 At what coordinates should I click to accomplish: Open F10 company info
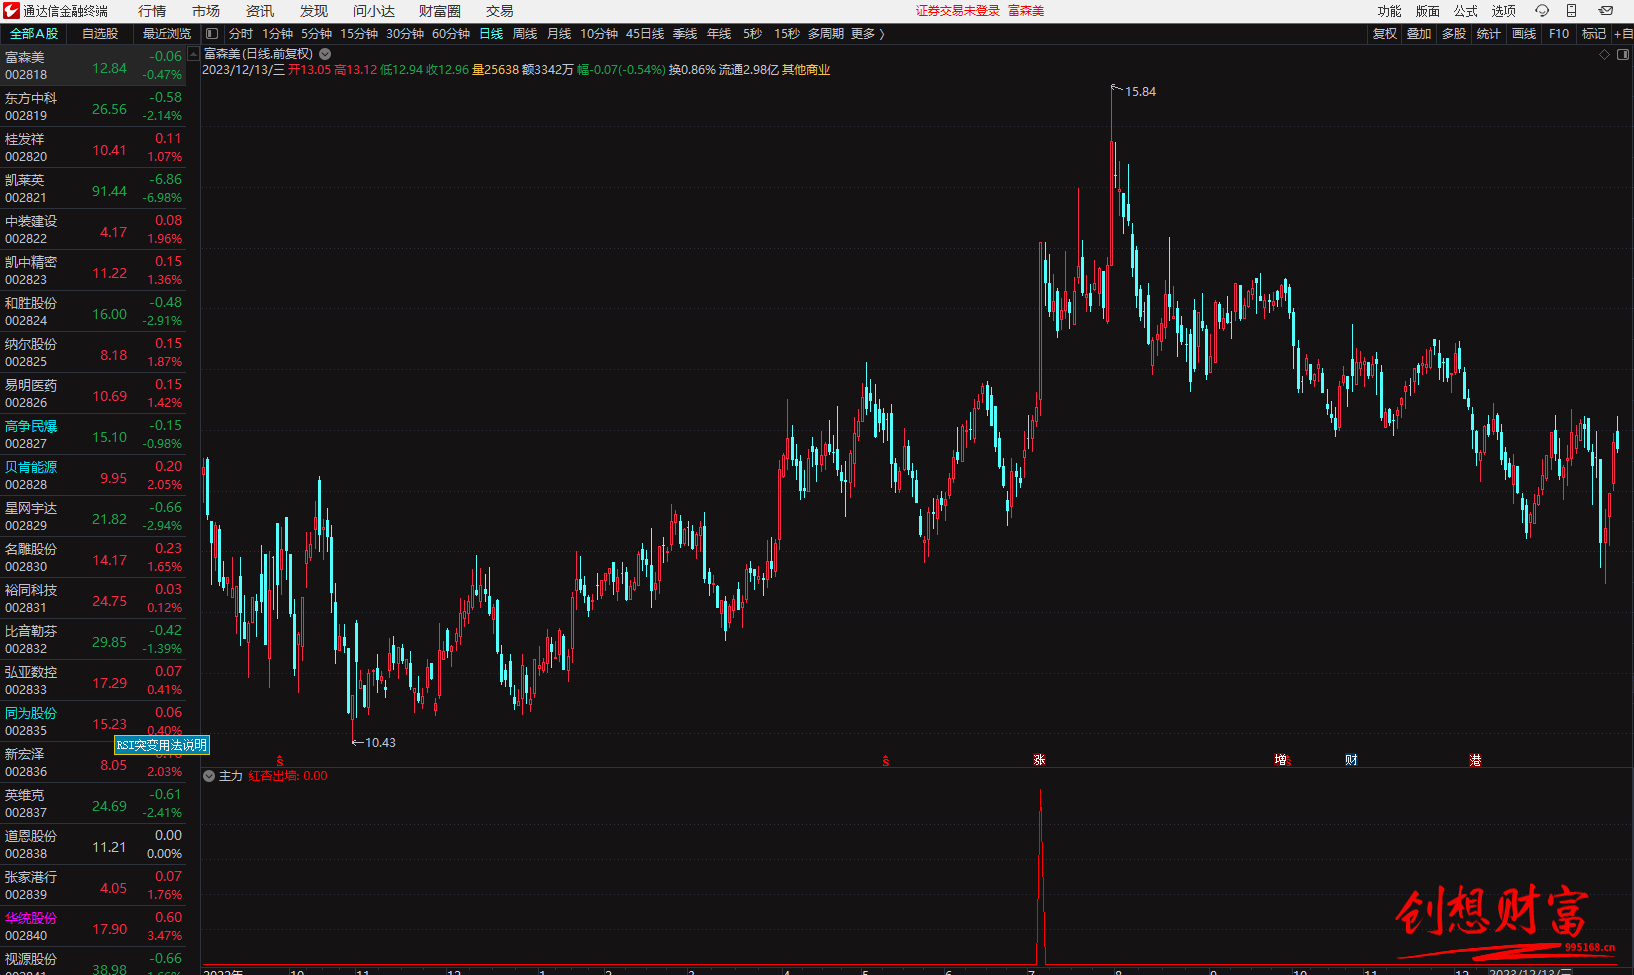coord(1559,34)
